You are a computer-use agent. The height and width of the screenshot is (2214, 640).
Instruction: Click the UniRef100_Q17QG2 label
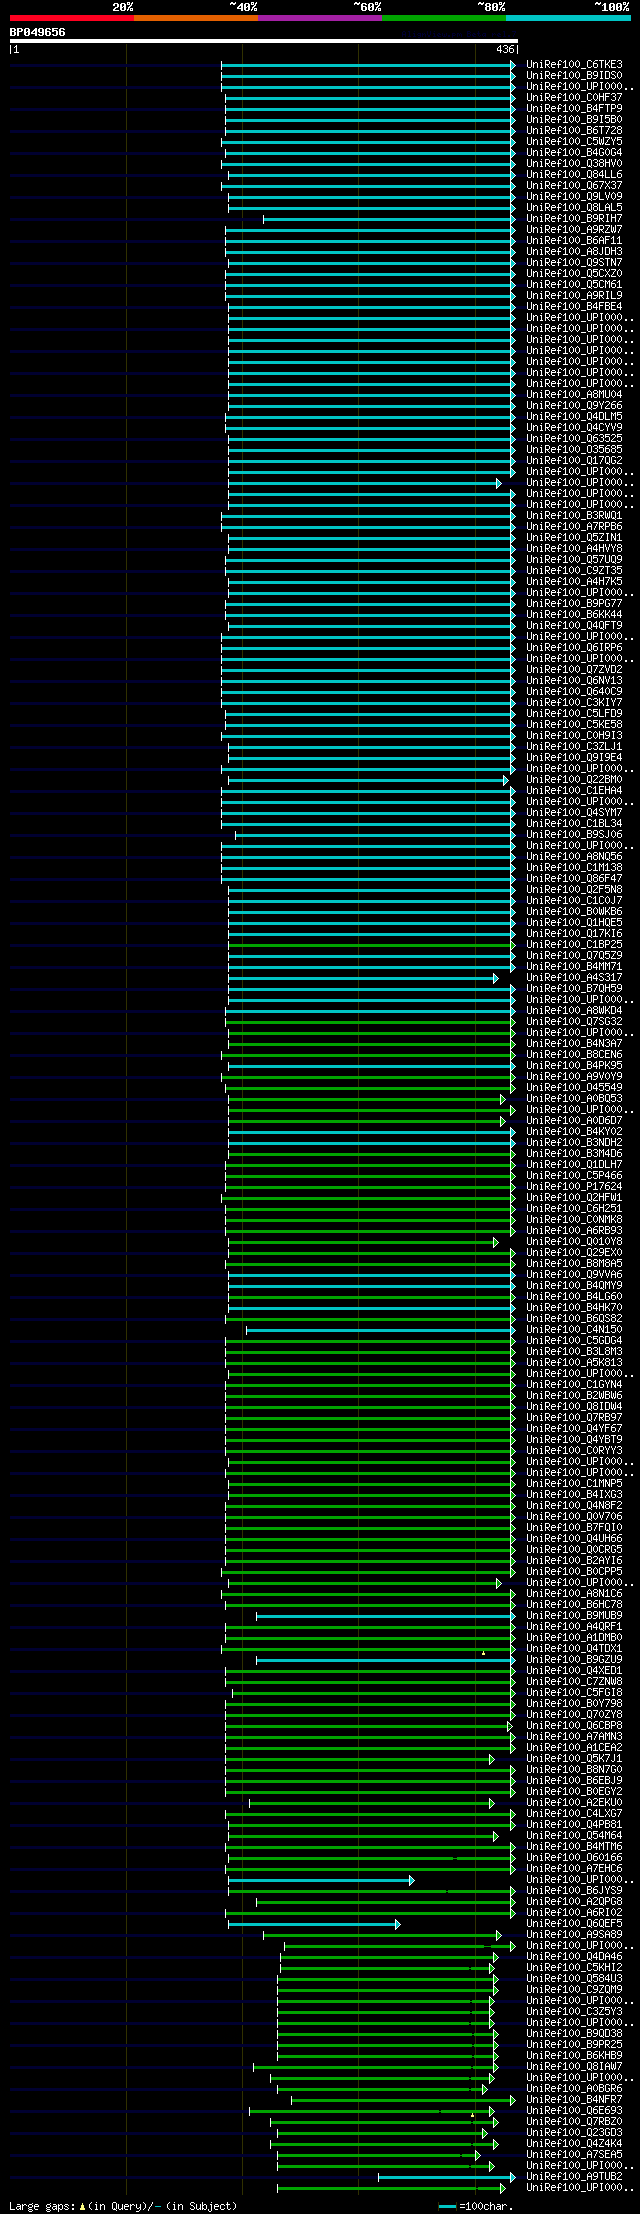tap(574, 461)
